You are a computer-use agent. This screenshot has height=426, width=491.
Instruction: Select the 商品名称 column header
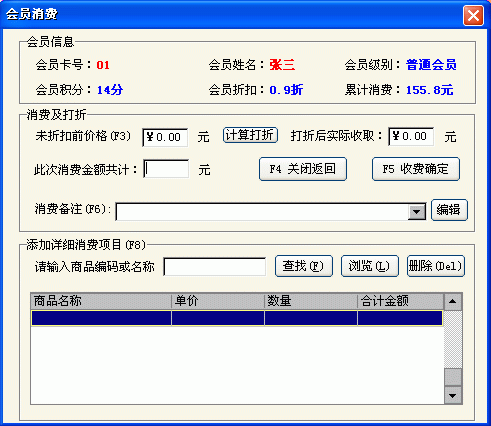click(101, 301)
